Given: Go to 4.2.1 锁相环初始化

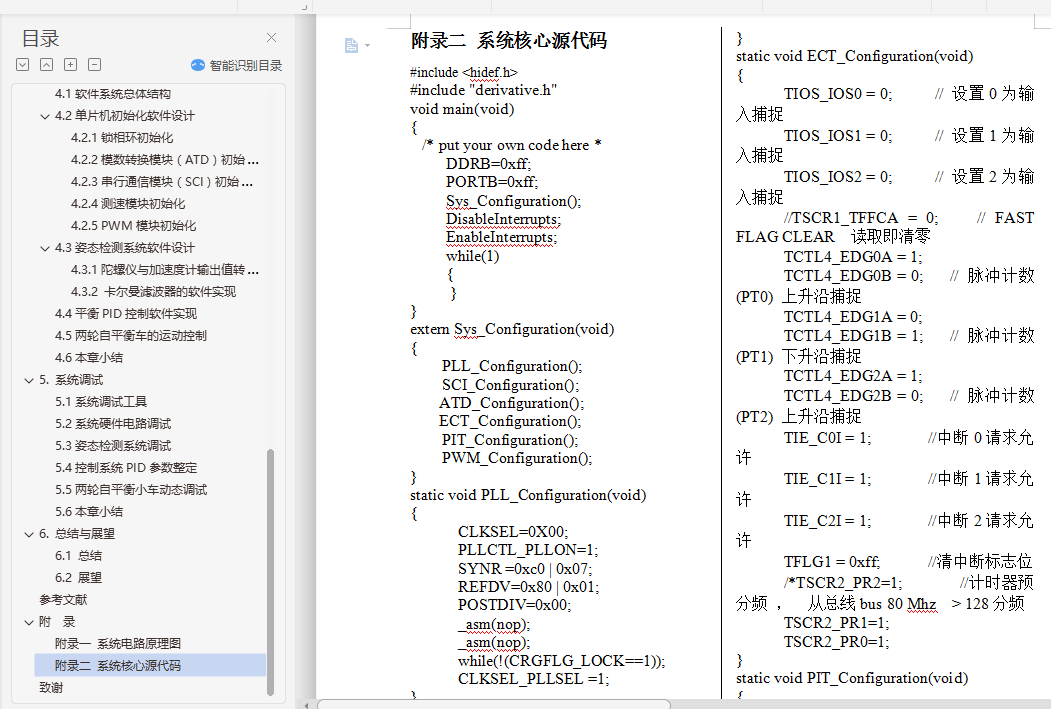Looking at the screenshot, I should [122, 137].
